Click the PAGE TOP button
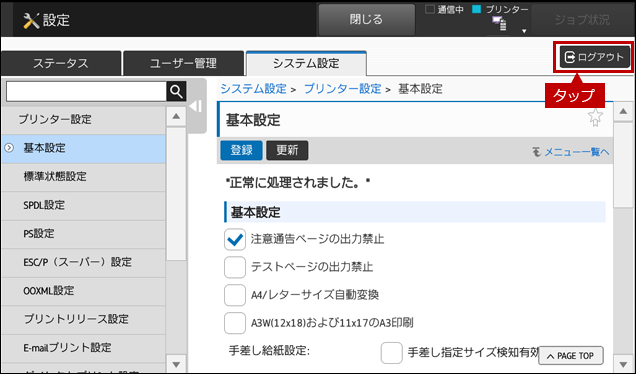The width and height of the screenshot is (636, 374). [571, 356]
